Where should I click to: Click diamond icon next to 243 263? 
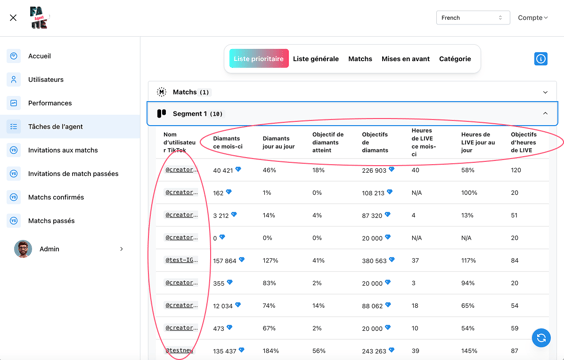(x=391, y=350)
